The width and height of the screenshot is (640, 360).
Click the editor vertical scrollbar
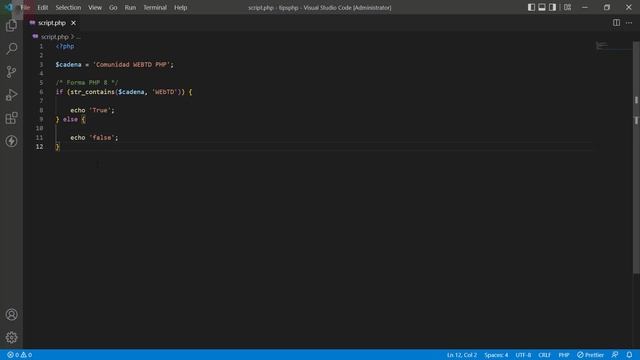(x=636, y=157)
